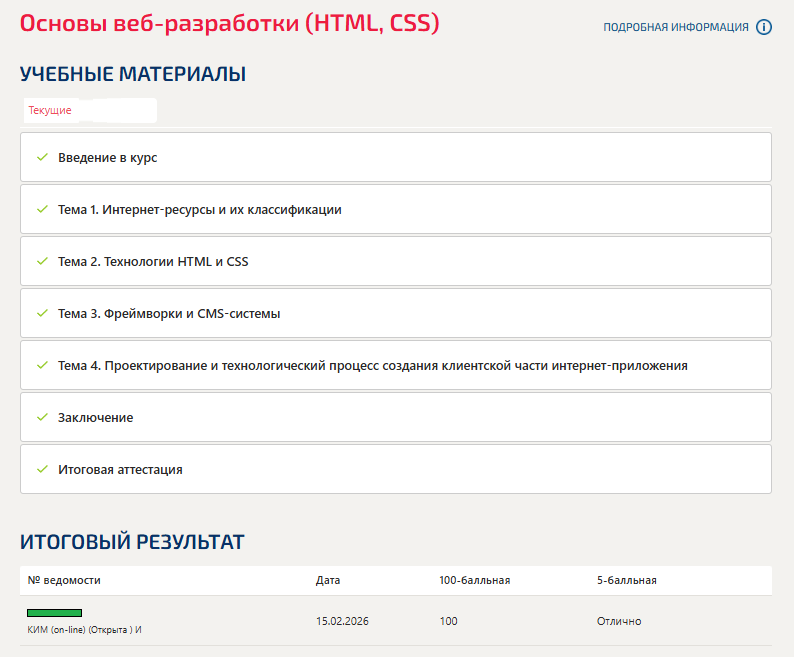Click the green bar in results row

(54, 612)
